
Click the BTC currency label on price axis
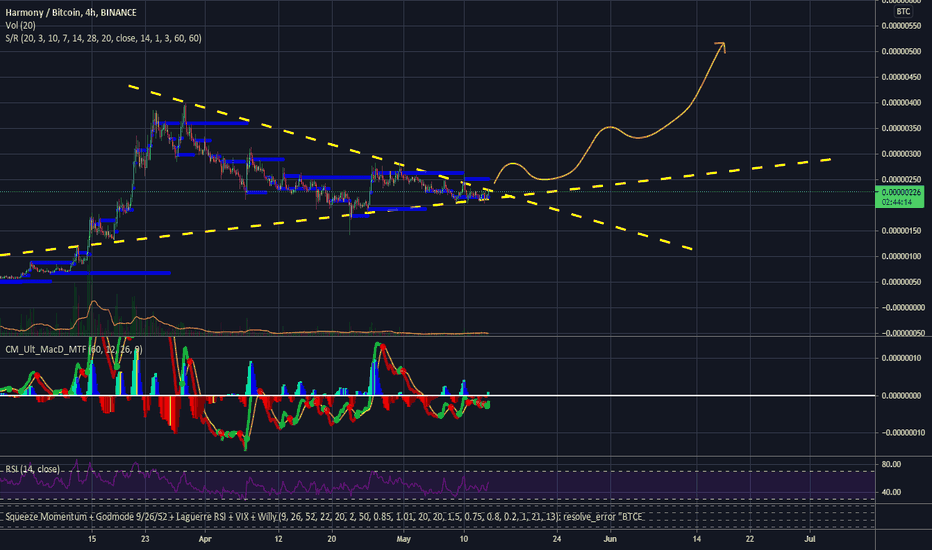coord(903,11)
